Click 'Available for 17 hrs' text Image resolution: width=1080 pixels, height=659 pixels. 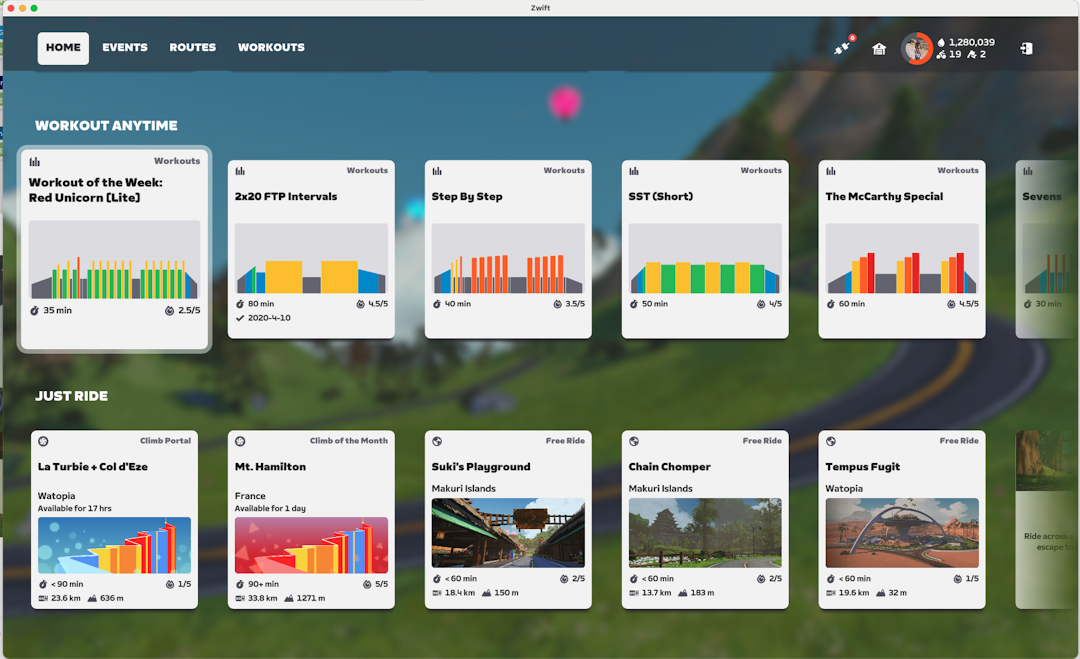(74, 508)
